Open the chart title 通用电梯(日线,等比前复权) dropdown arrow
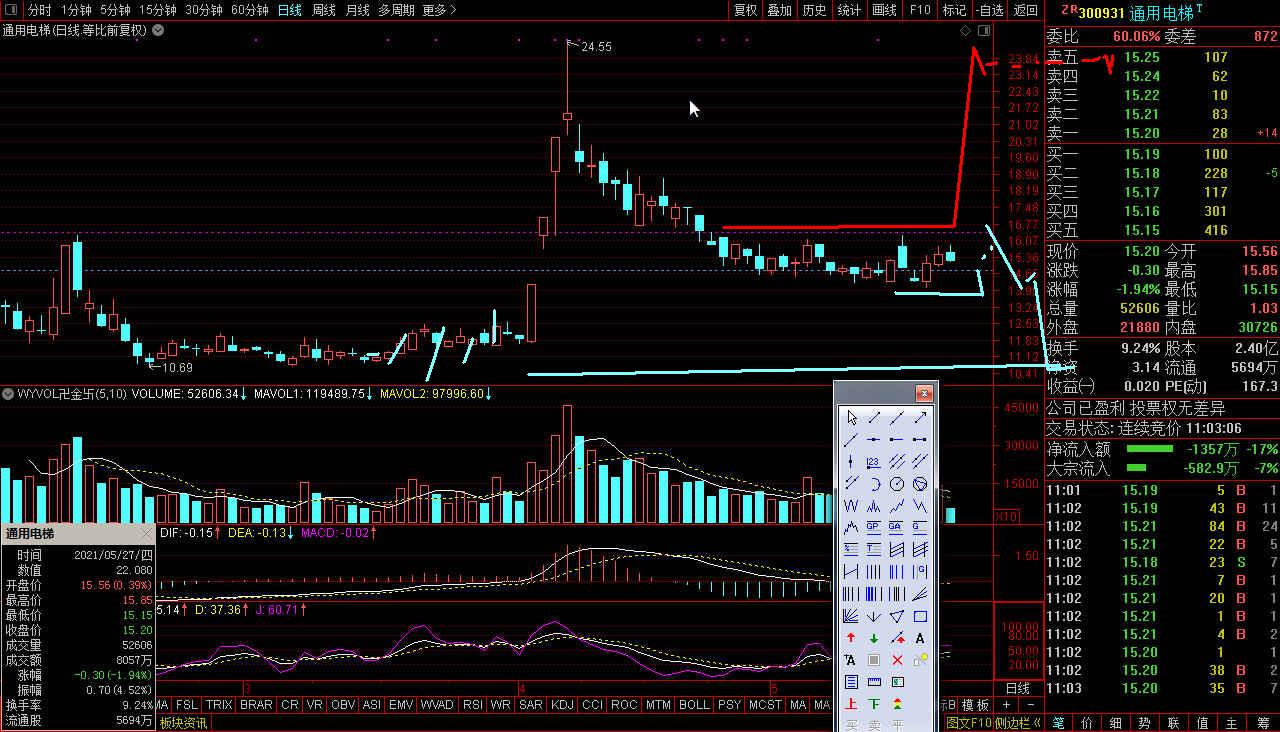Viewport: 1280px width, 732px height. pos(158,31)
